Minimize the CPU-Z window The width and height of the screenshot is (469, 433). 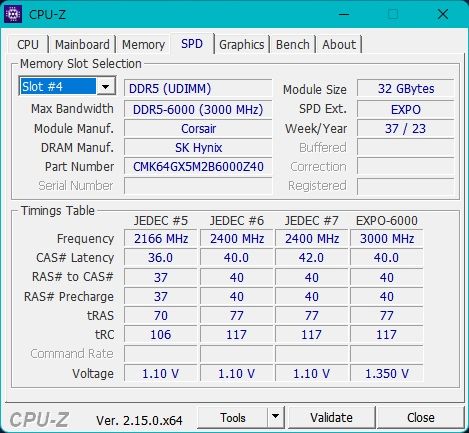click(x=344, y=14)
